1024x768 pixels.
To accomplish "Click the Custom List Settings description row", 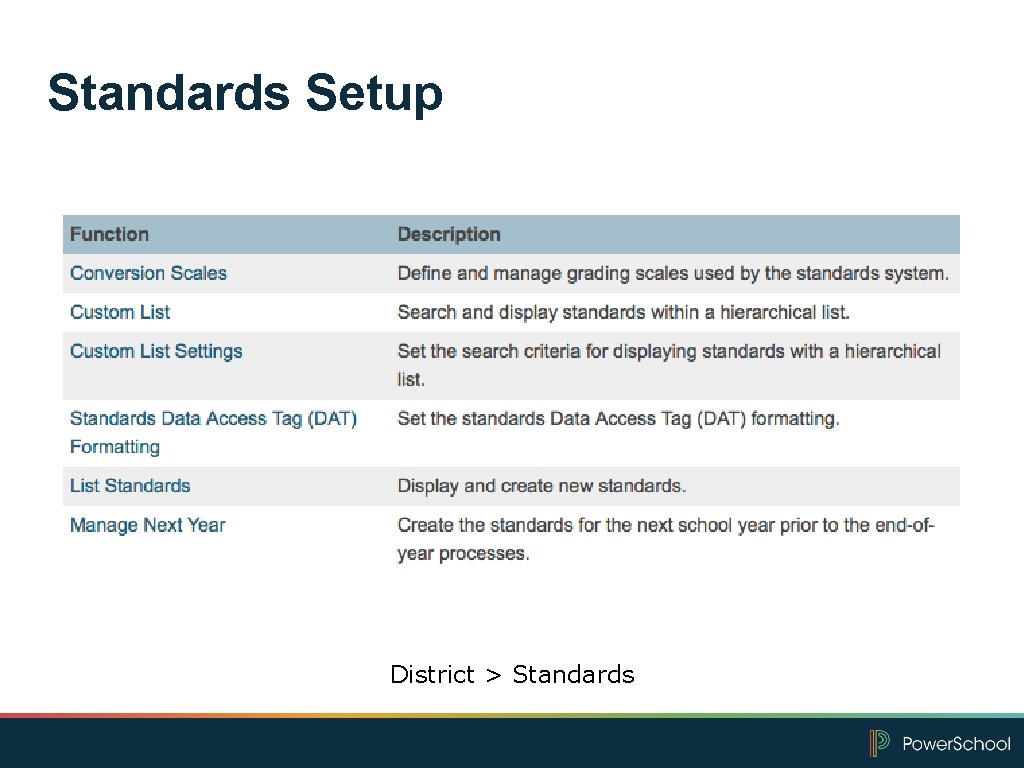I will [668, 365].
